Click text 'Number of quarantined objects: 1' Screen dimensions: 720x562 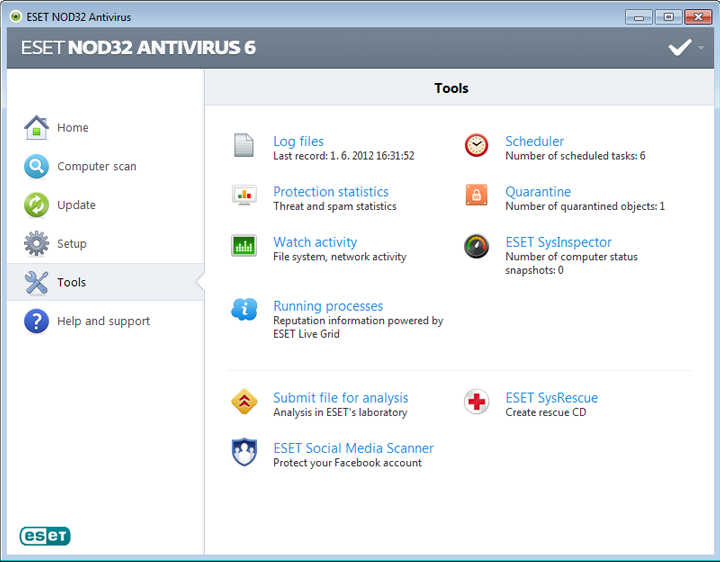pos(585,207)
